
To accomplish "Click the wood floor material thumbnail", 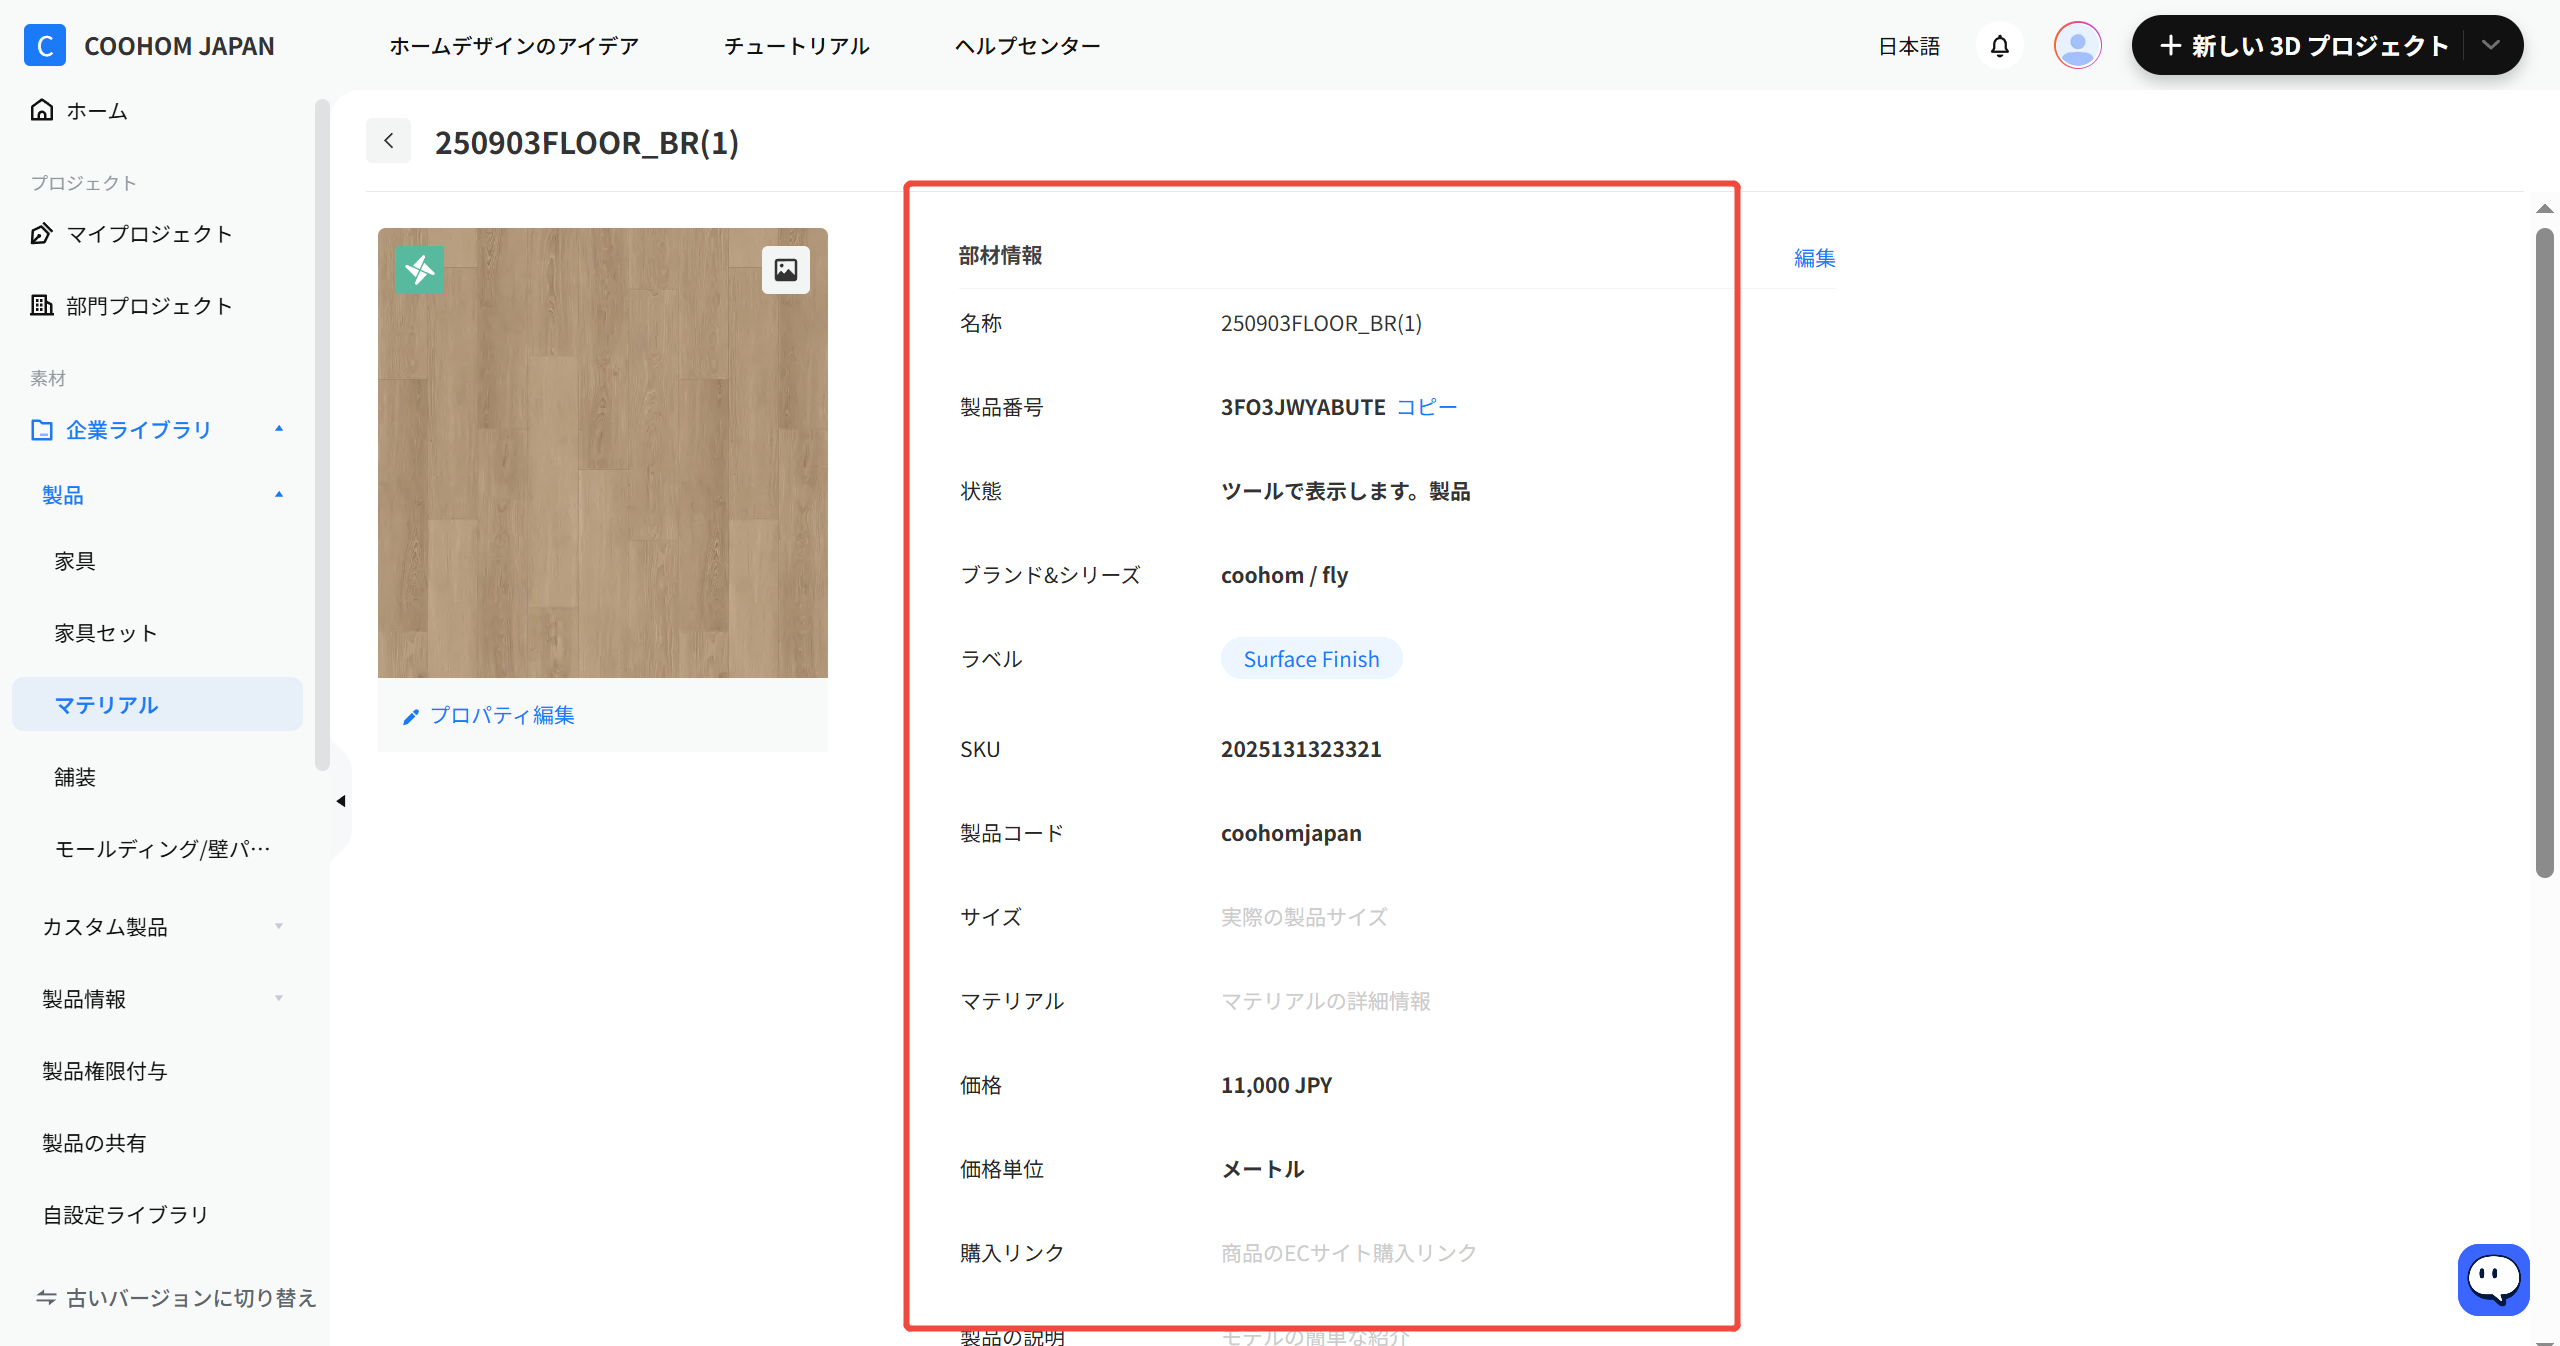I will coord(603,453).
